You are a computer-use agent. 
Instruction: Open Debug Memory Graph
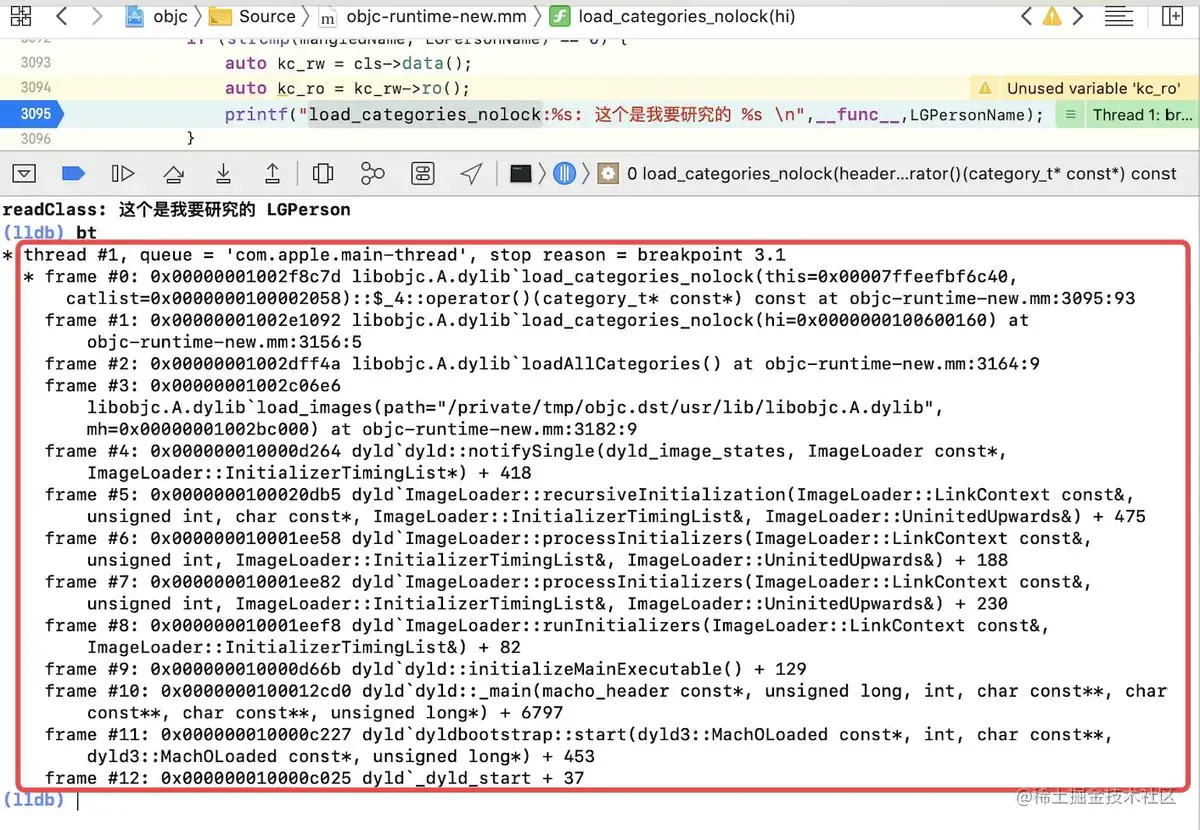(x=373, y=174)
